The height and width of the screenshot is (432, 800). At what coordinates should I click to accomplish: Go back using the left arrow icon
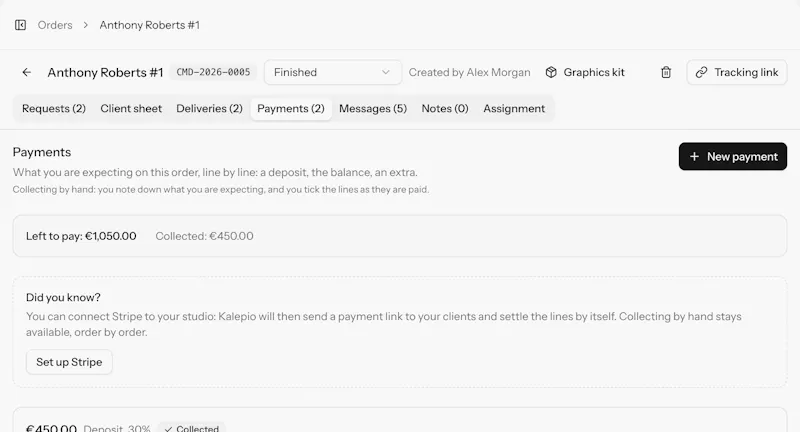pyautogui.click(x=27, y=72)
